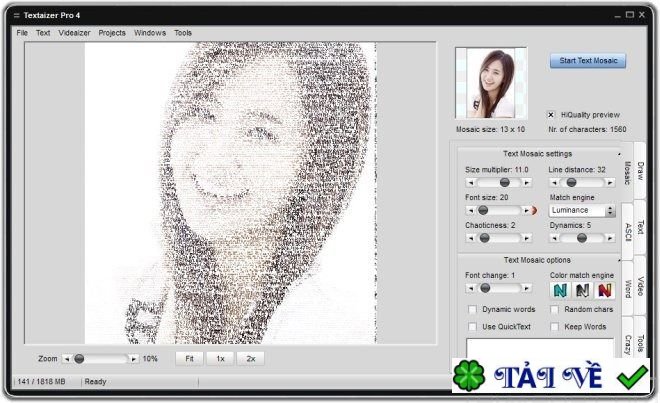Open the Tools menu
The height and width of the screenshot is (403, 660).
tap(183, 33)
